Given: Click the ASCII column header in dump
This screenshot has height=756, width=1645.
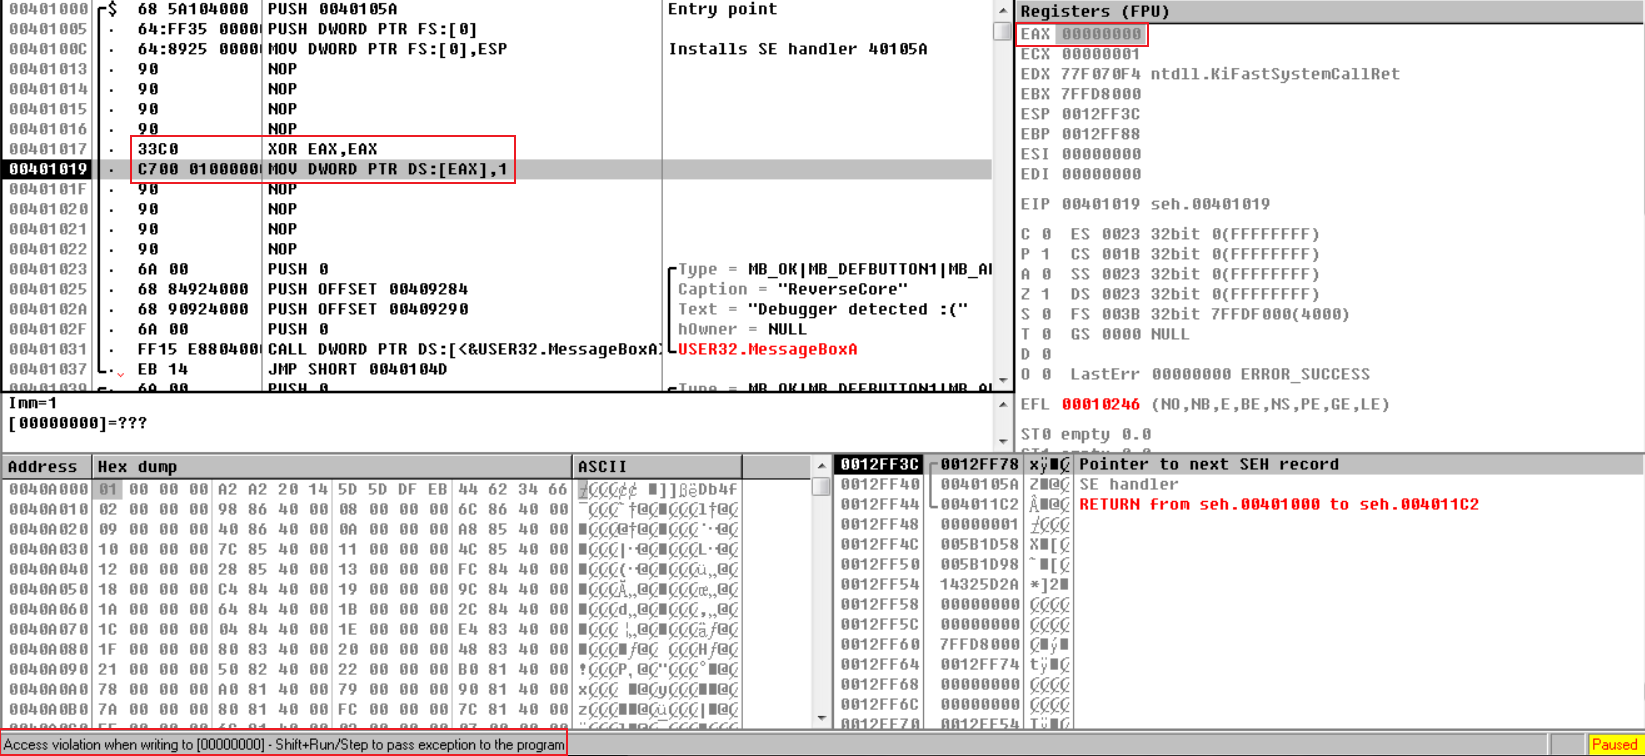Looking at the screenshot, I should click(657, 467).
